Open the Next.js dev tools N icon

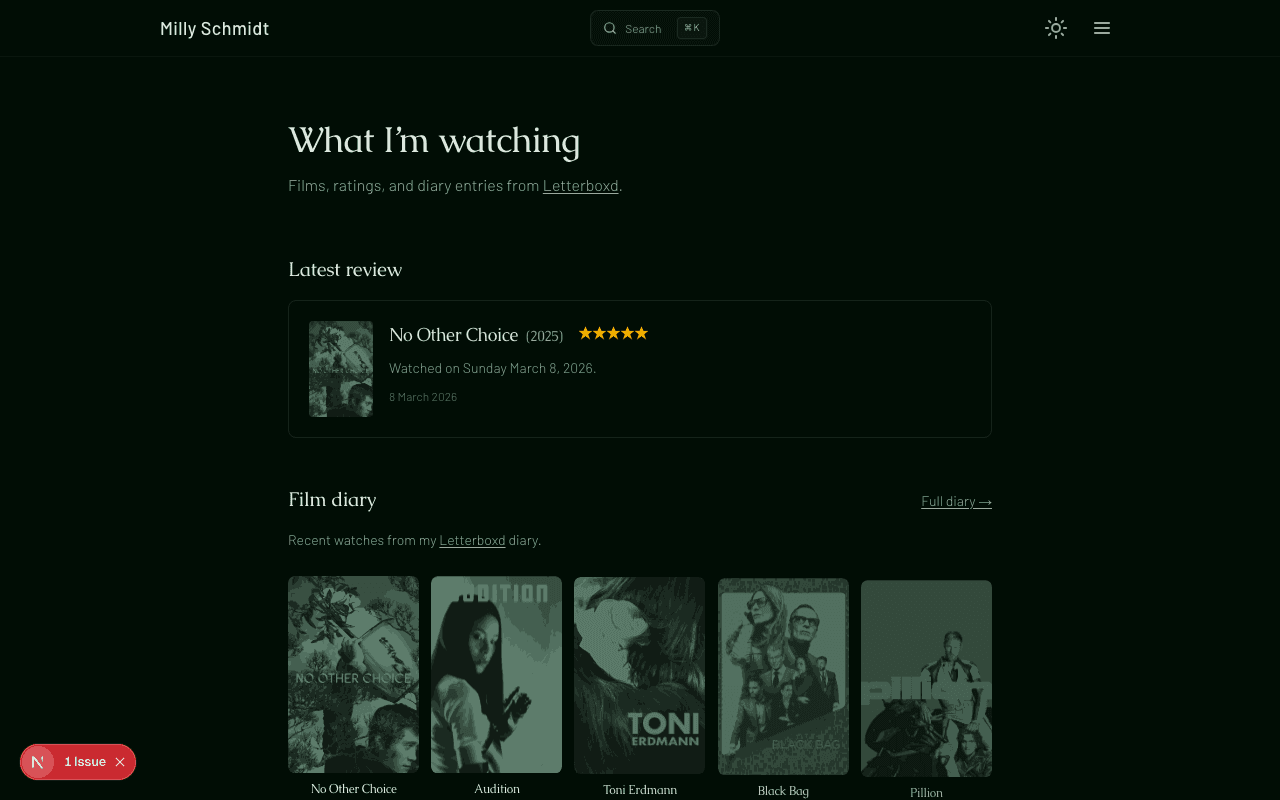pyautogui.click(x=38, y=762)
